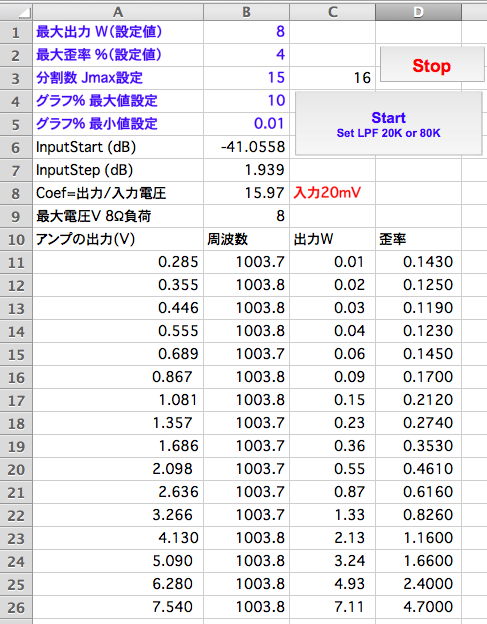
Task: Click the 出力W header cell
Action: coord(332,240)
